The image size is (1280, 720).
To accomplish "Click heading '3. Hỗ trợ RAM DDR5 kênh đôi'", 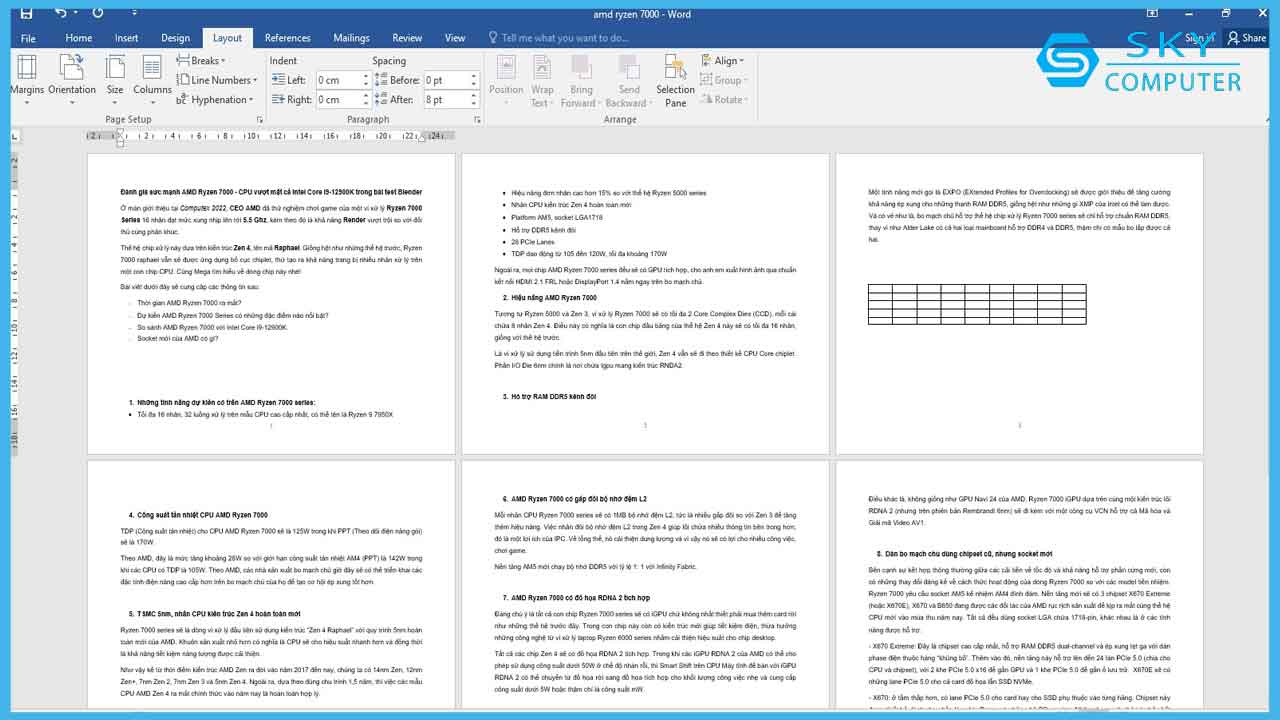I will click(x=550, y=397).
